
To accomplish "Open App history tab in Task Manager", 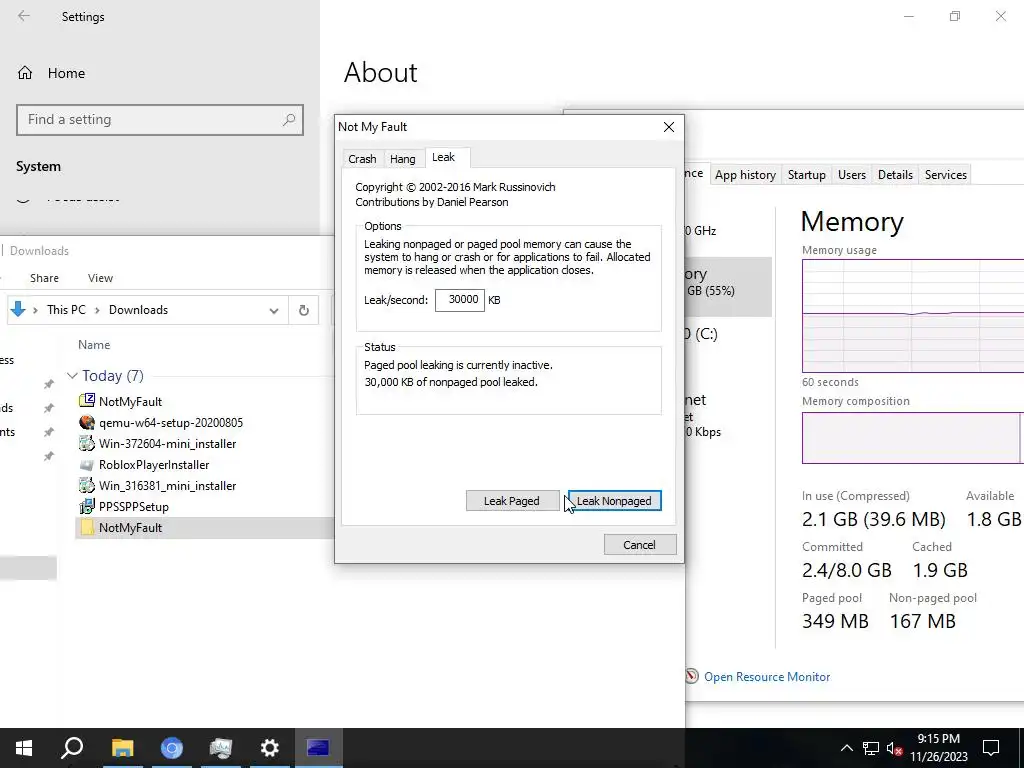I will (745, 175).
